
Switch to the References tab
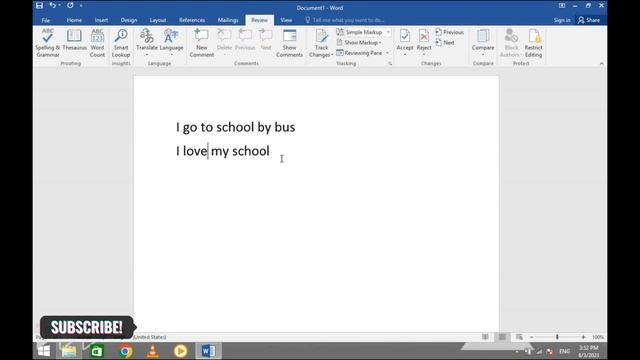pos(192,20)
